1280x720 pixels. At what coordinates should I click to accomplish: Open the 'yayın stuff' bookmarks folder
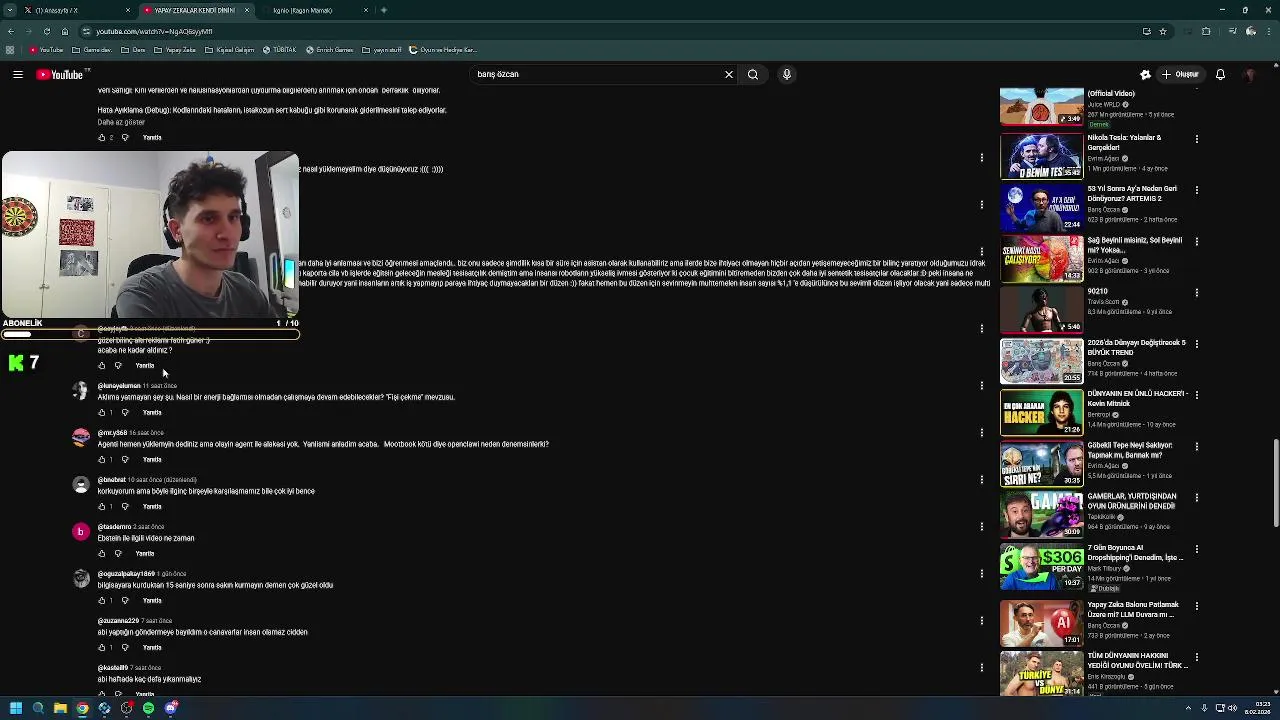382,50
